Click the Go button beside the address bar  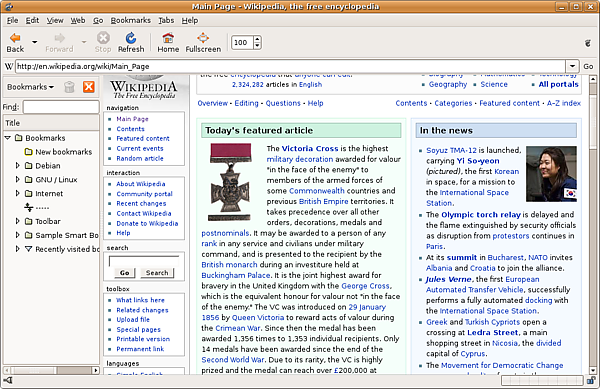point(589,67)
